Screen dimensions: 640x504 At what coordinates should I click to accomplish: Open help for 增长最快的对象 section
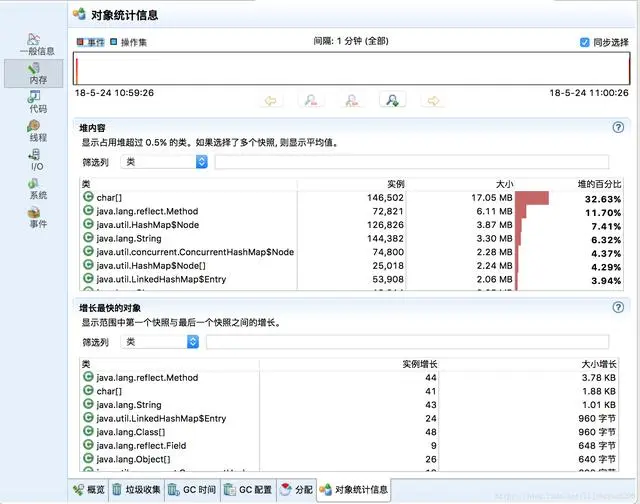point(618,307)
